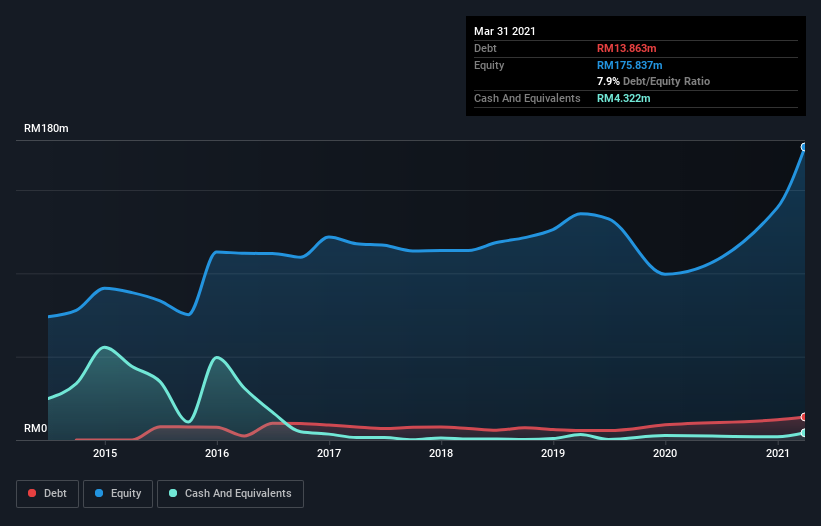Image resolution: width=821 pixels, height=526 pixels.
Task: Click the Mar 31 2021 tooltip date
Action: [505, 31]
